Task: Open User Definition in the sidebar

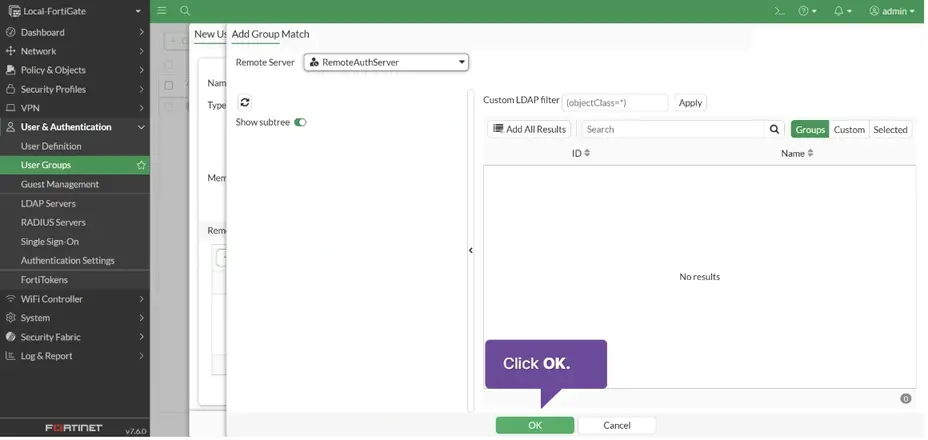Action: click(x=75, y=146)
